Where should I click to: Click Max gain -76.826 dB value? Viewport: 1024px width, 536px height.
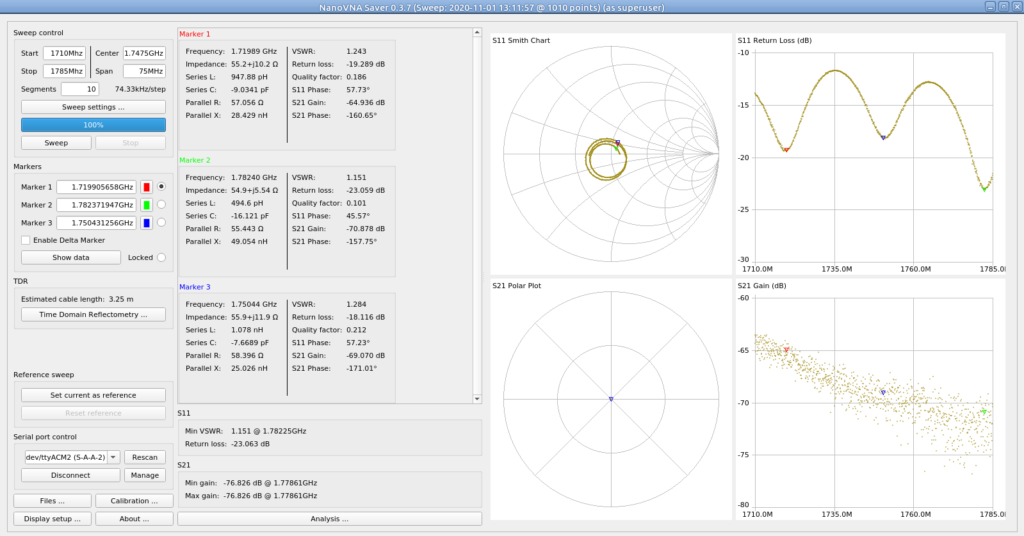tap(270, 496)
